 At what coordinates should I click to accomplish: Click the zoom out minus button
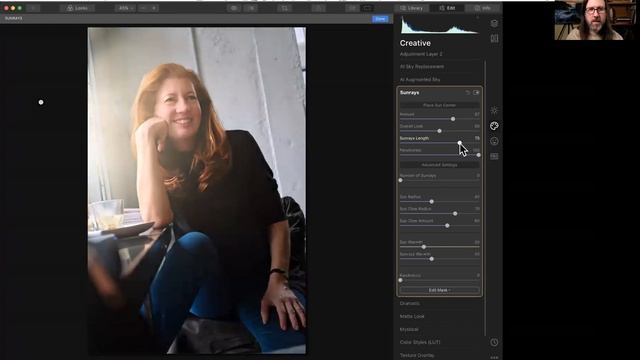tap(143, 8)
